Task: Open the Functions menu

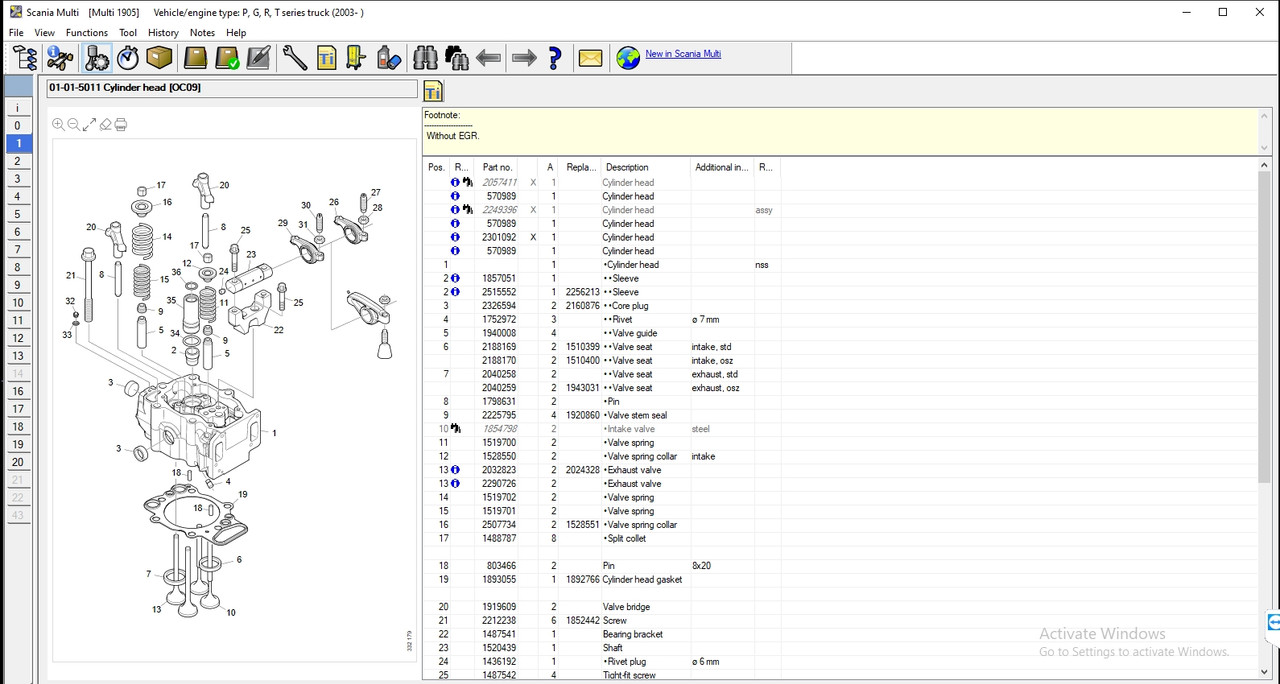Action: tap(87, 32)
